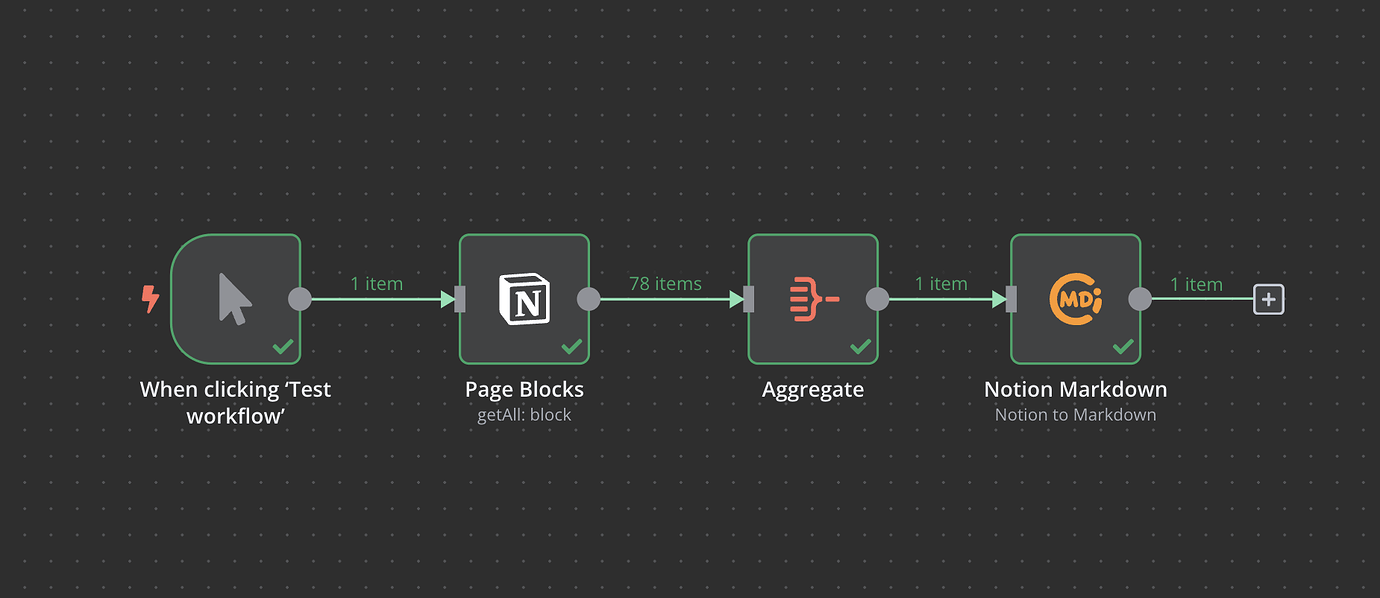Click the plus button to add a new node

click(1268, 298)
